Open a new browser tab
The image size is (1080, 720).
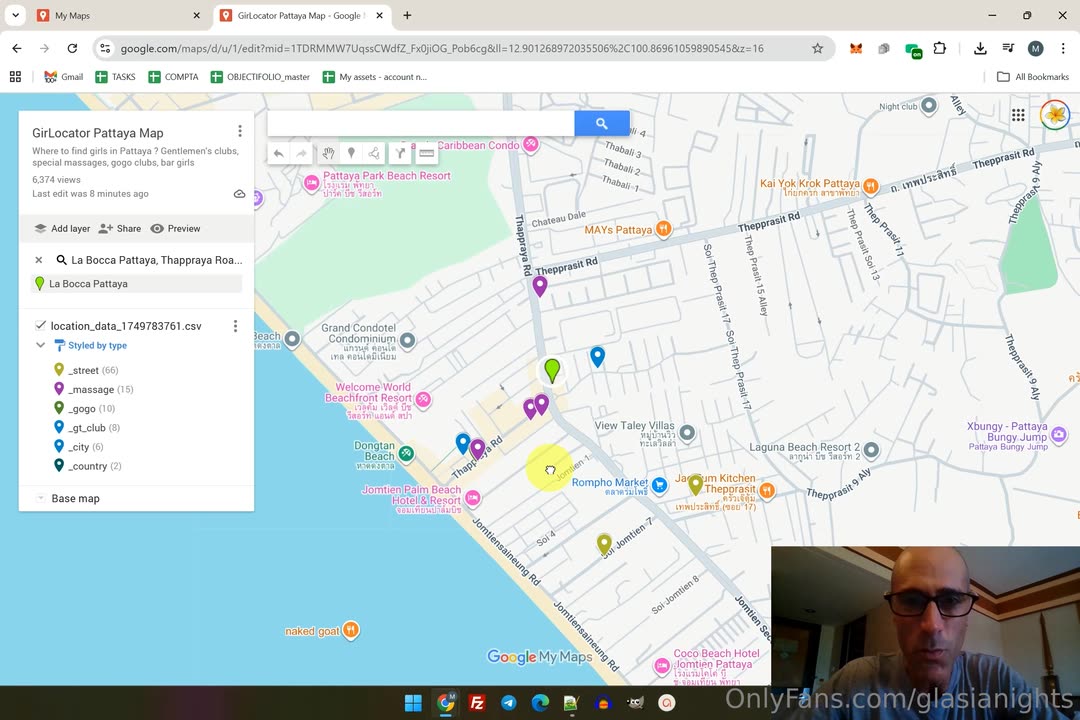click(407, 15)
